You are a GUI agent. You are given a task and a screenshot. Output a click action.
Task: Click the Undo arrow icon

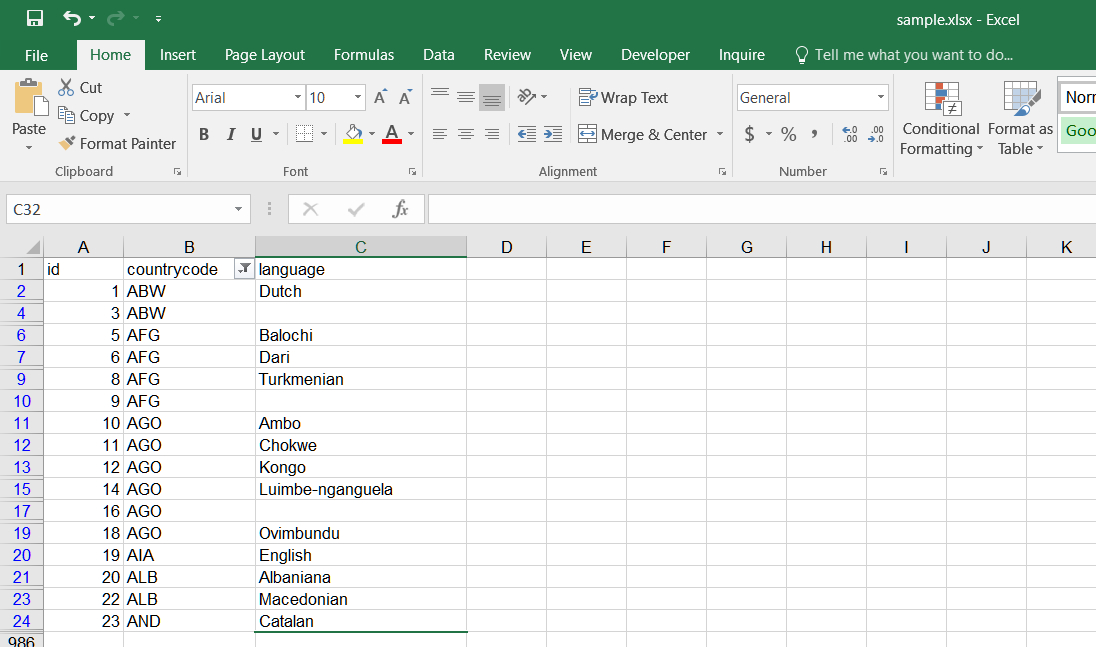[71, 18]
